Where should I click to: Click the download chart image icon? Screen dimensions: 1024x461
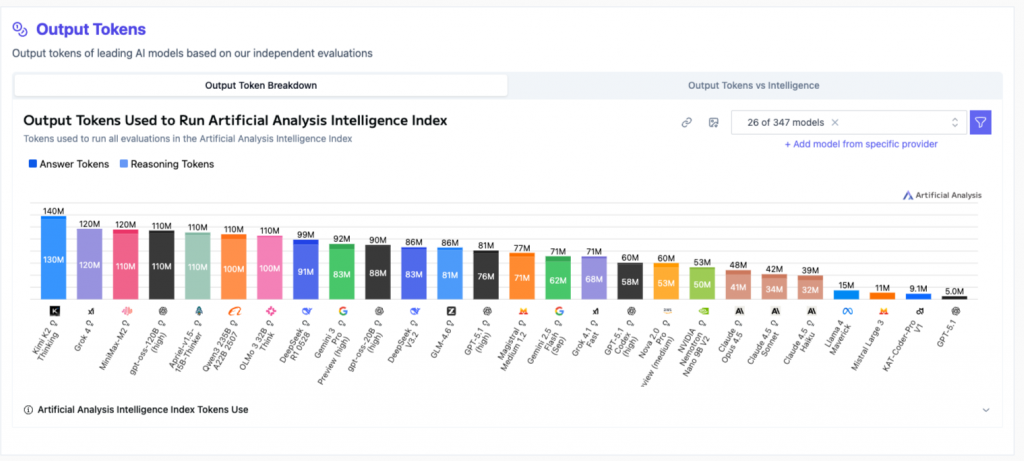[x=714, y=122]
